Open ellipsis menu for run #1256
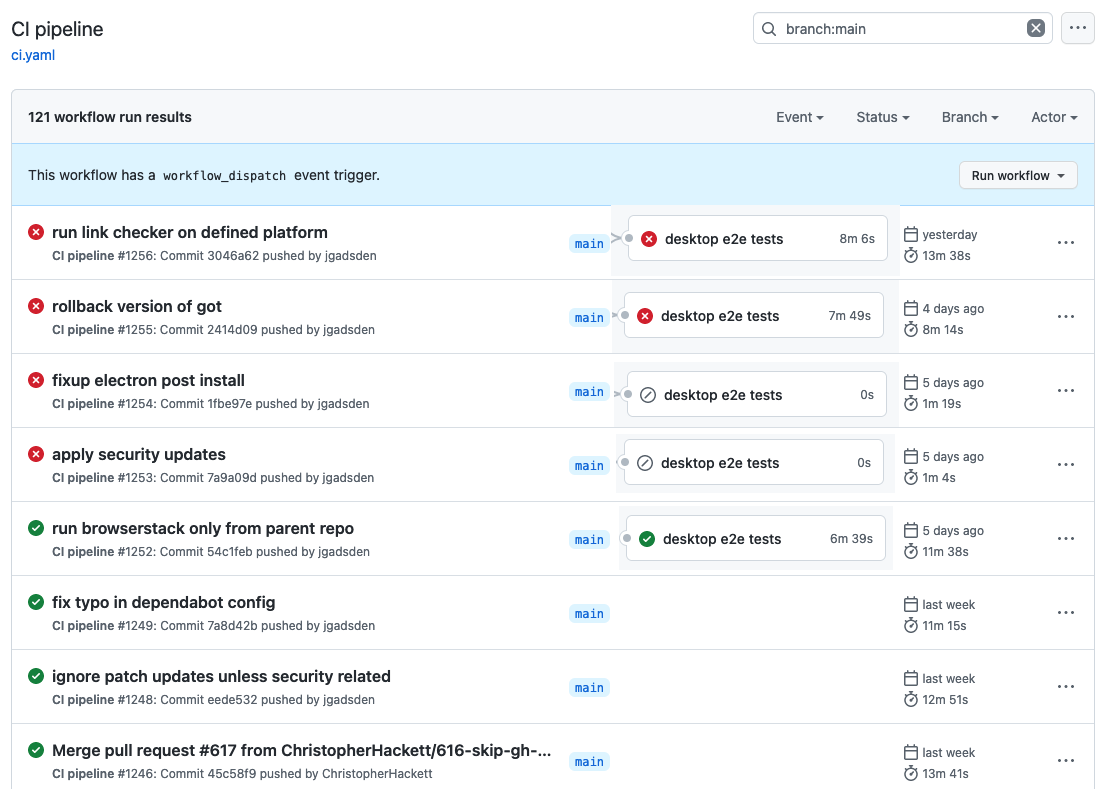Screen dimensions: 1110x789 [x=1065, y=243]
